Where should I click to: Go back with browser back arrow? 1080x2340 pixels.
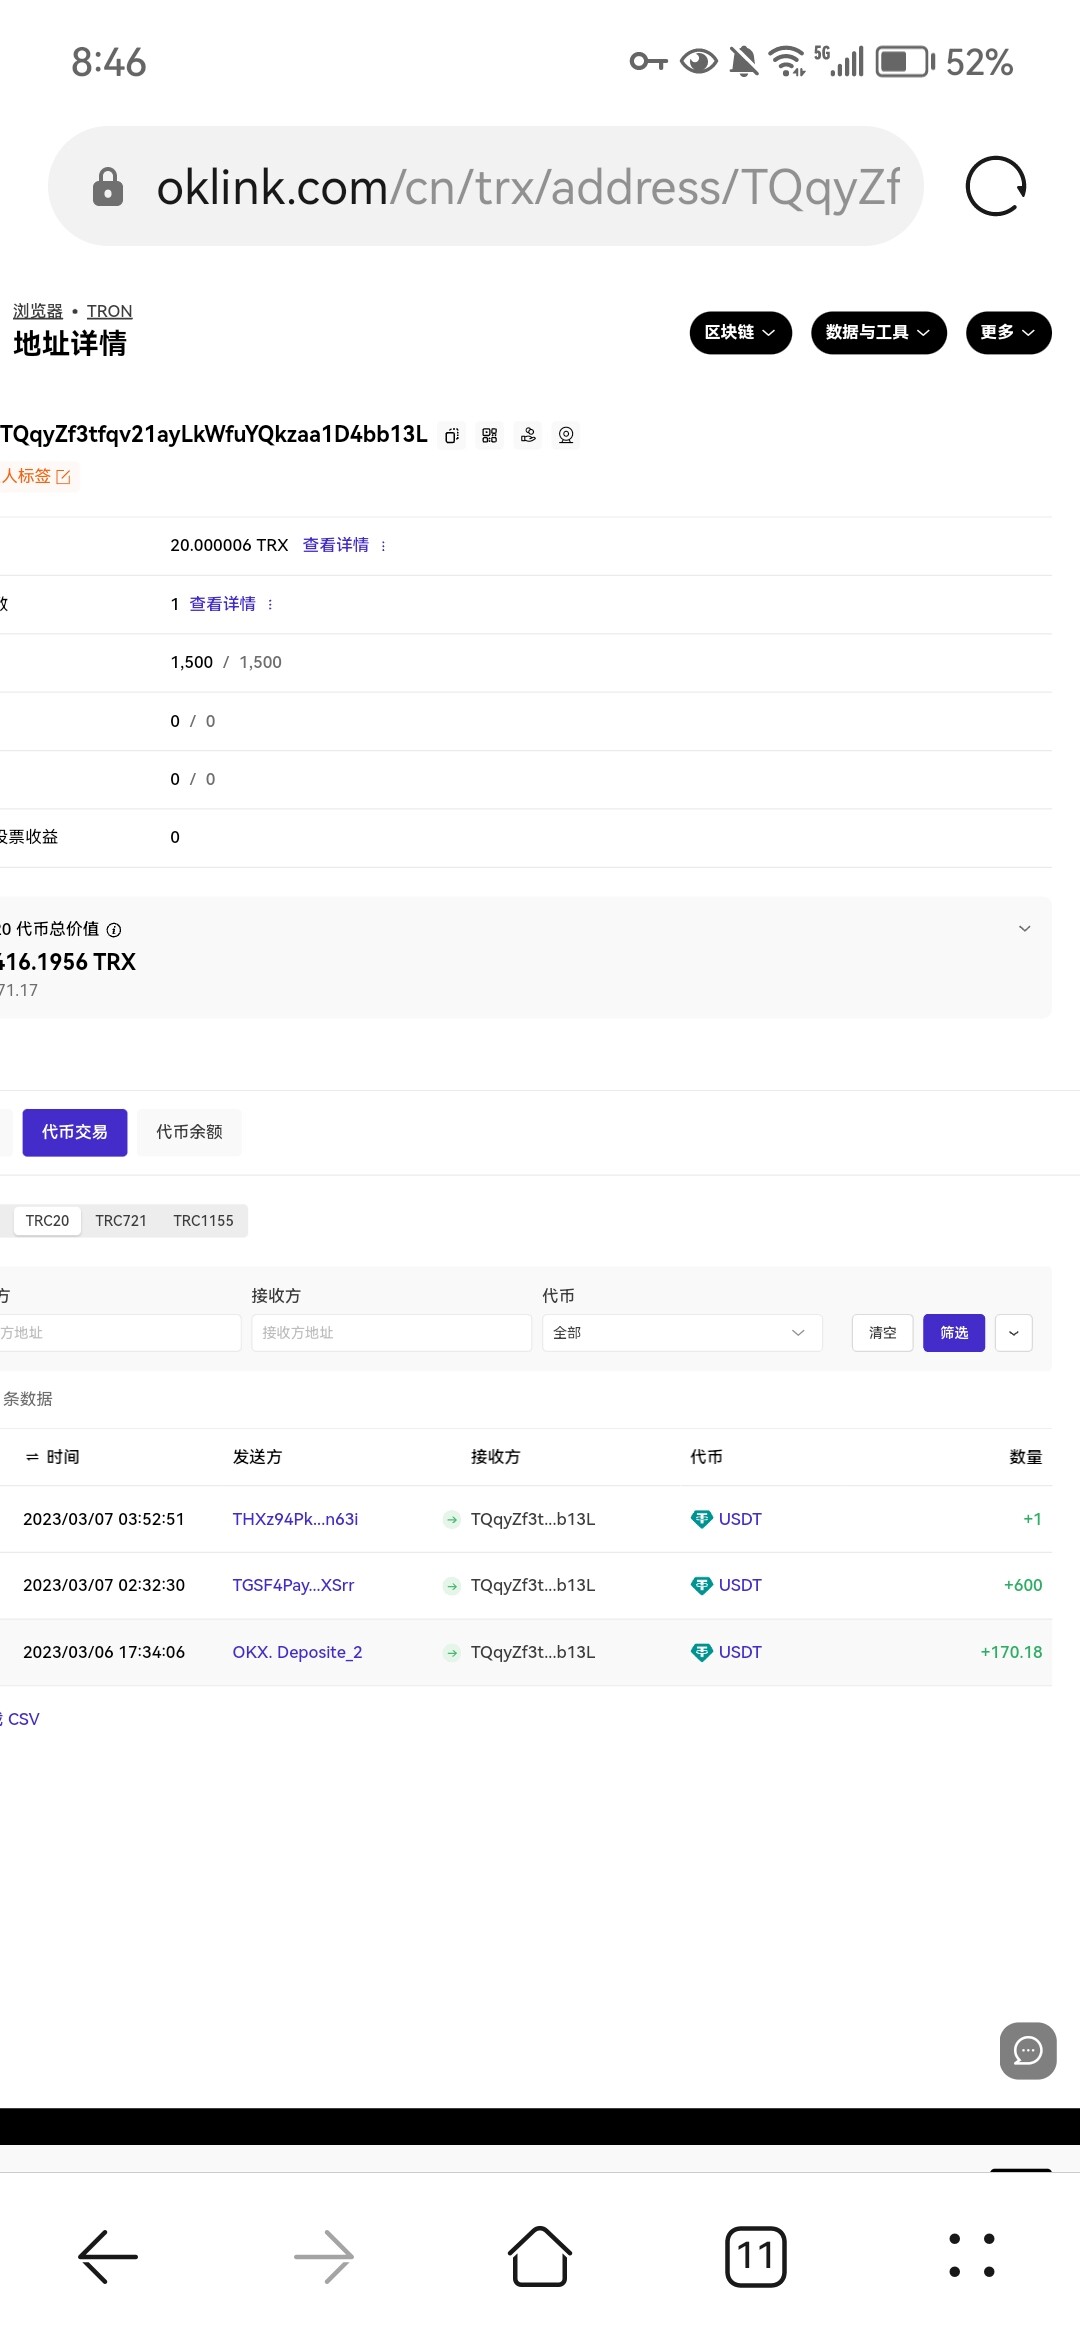point(108,2256)
